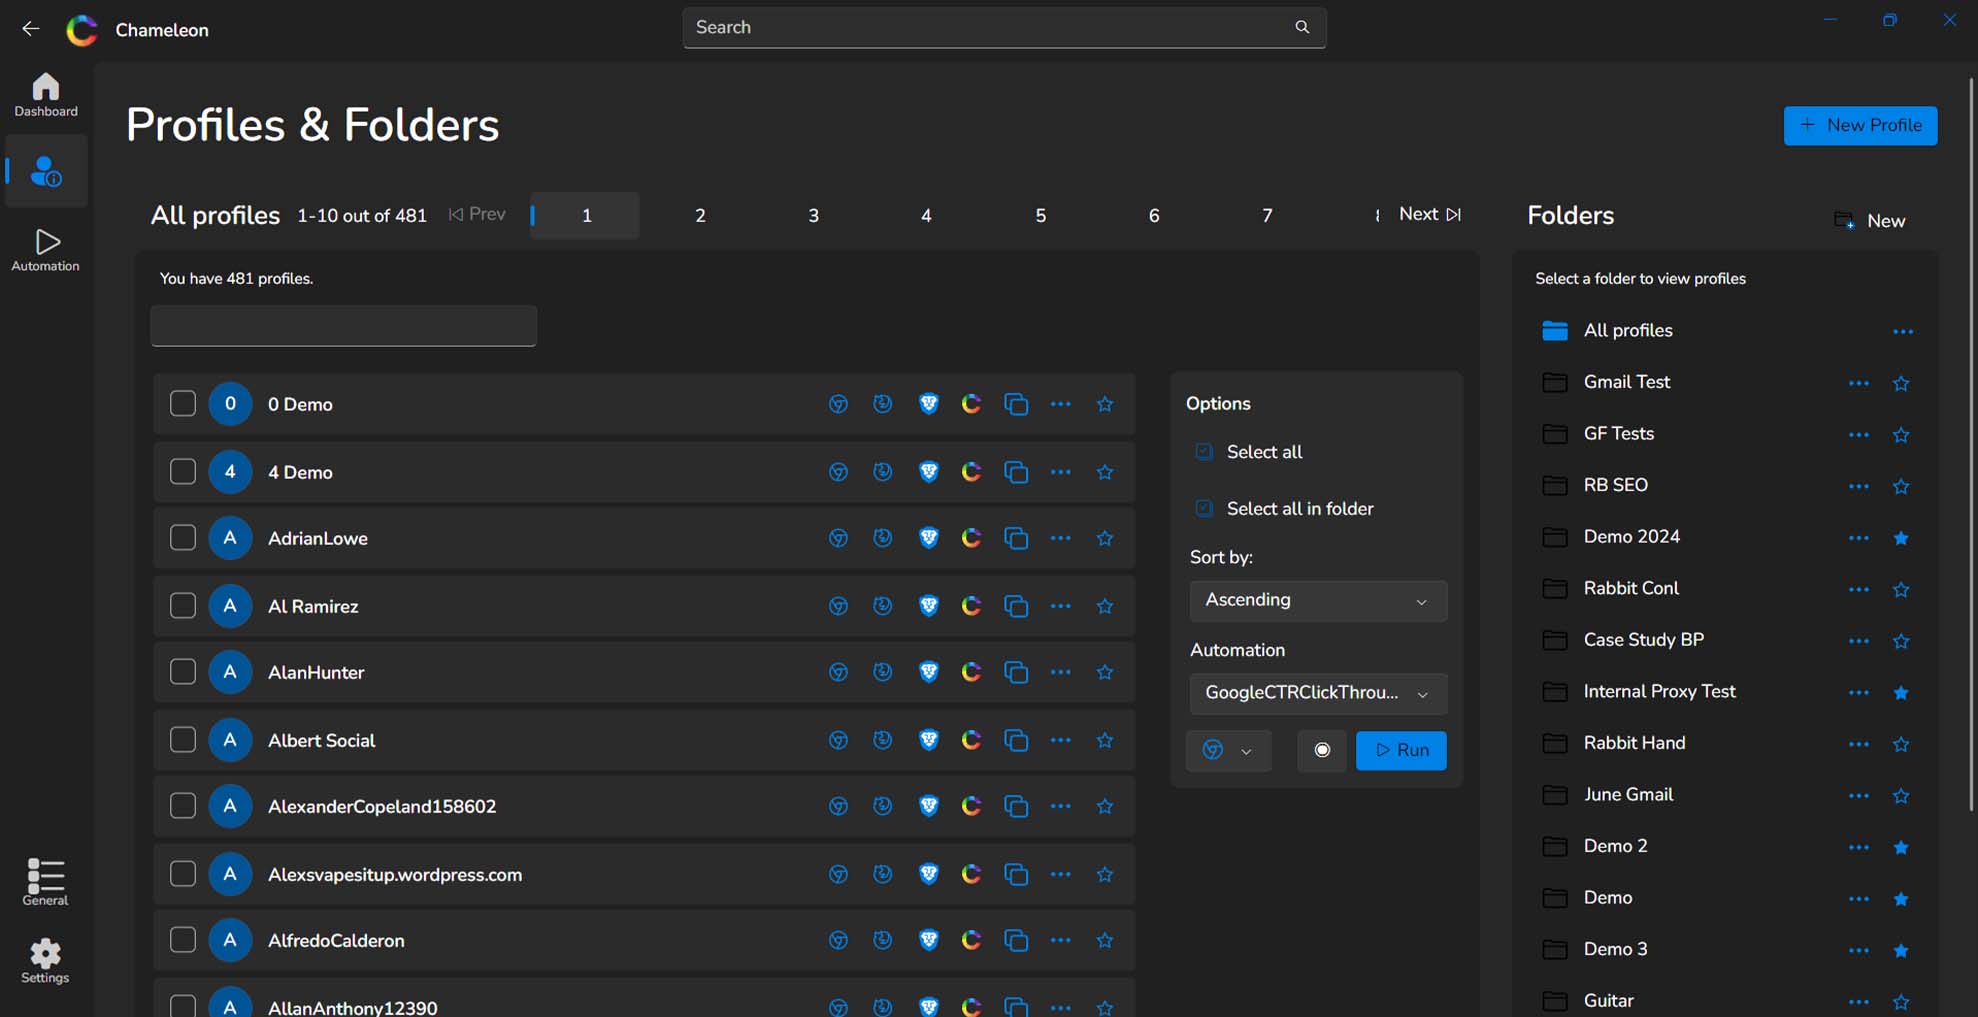Open the June Gmail folder
This screenshot has height=1017, width=1978.
(1628, 794)
